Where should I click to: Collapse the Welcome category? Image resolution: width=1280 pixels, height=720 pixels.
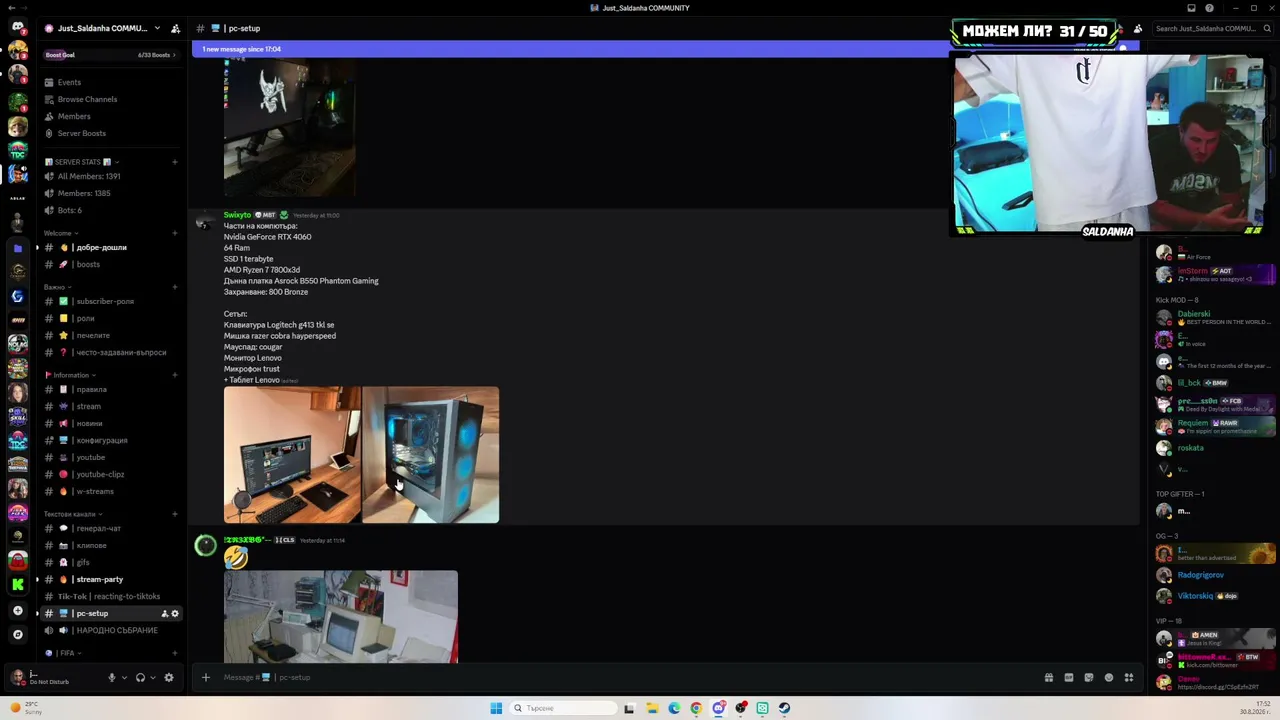tap(60, 233)
